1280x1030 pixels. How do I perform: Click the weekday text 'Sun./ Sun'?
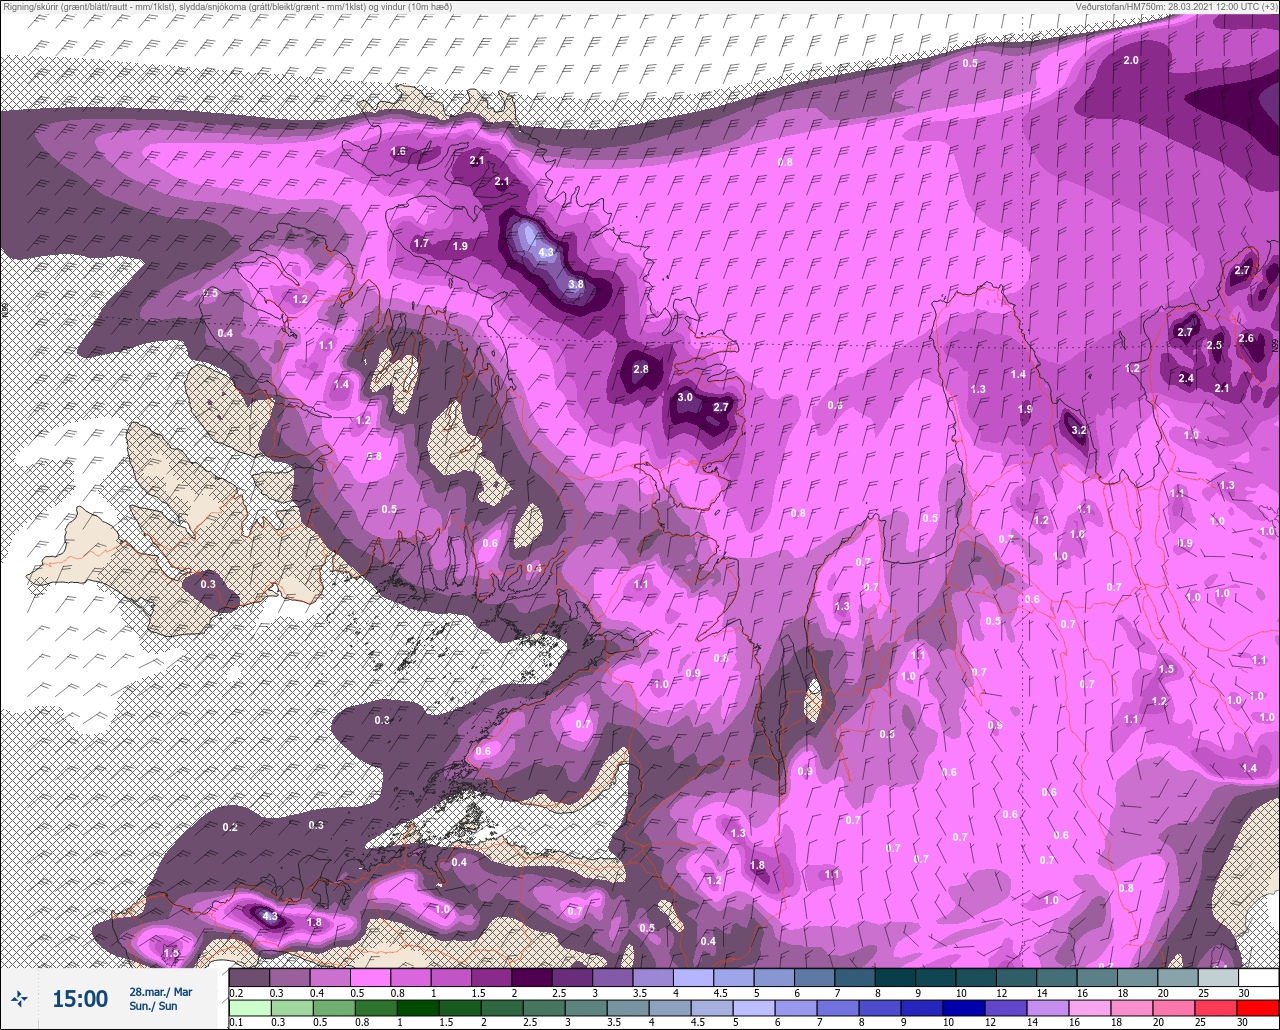pos(154,1005)
